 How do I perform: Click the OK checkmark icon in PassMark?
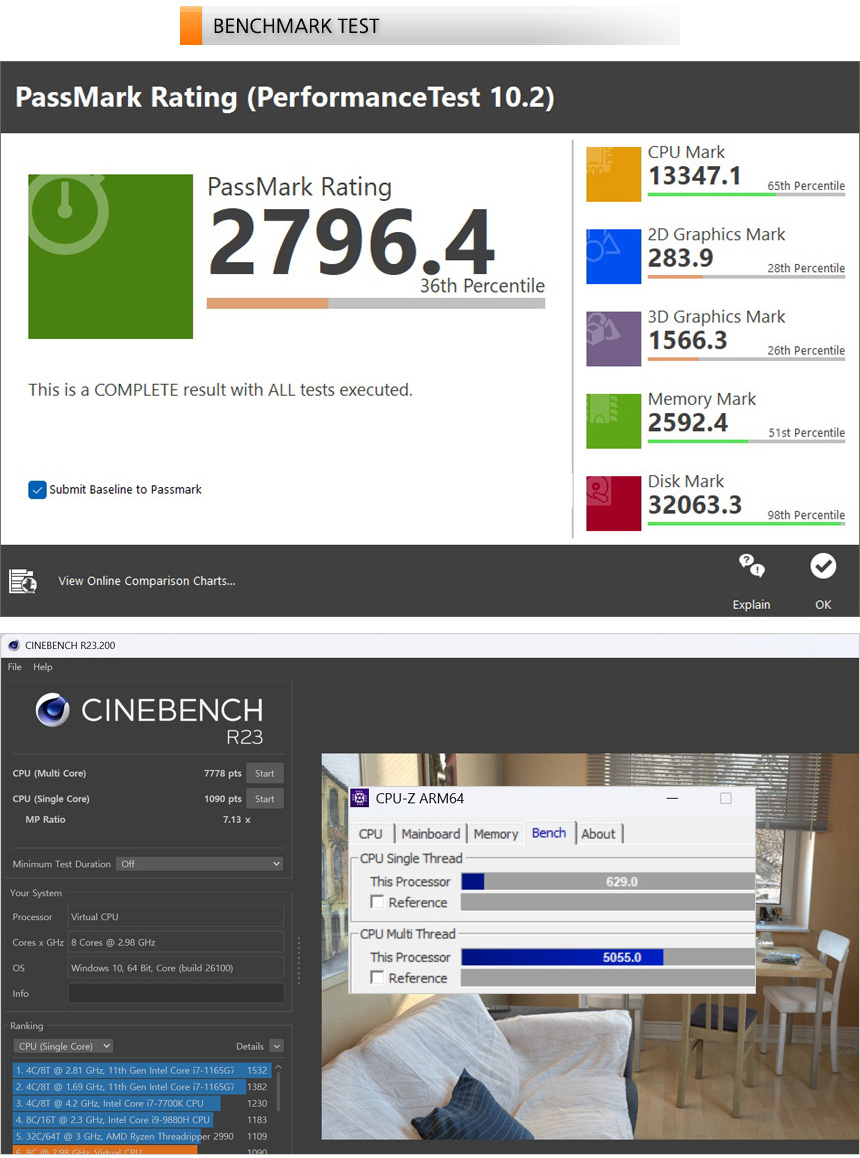coord(823,566)
